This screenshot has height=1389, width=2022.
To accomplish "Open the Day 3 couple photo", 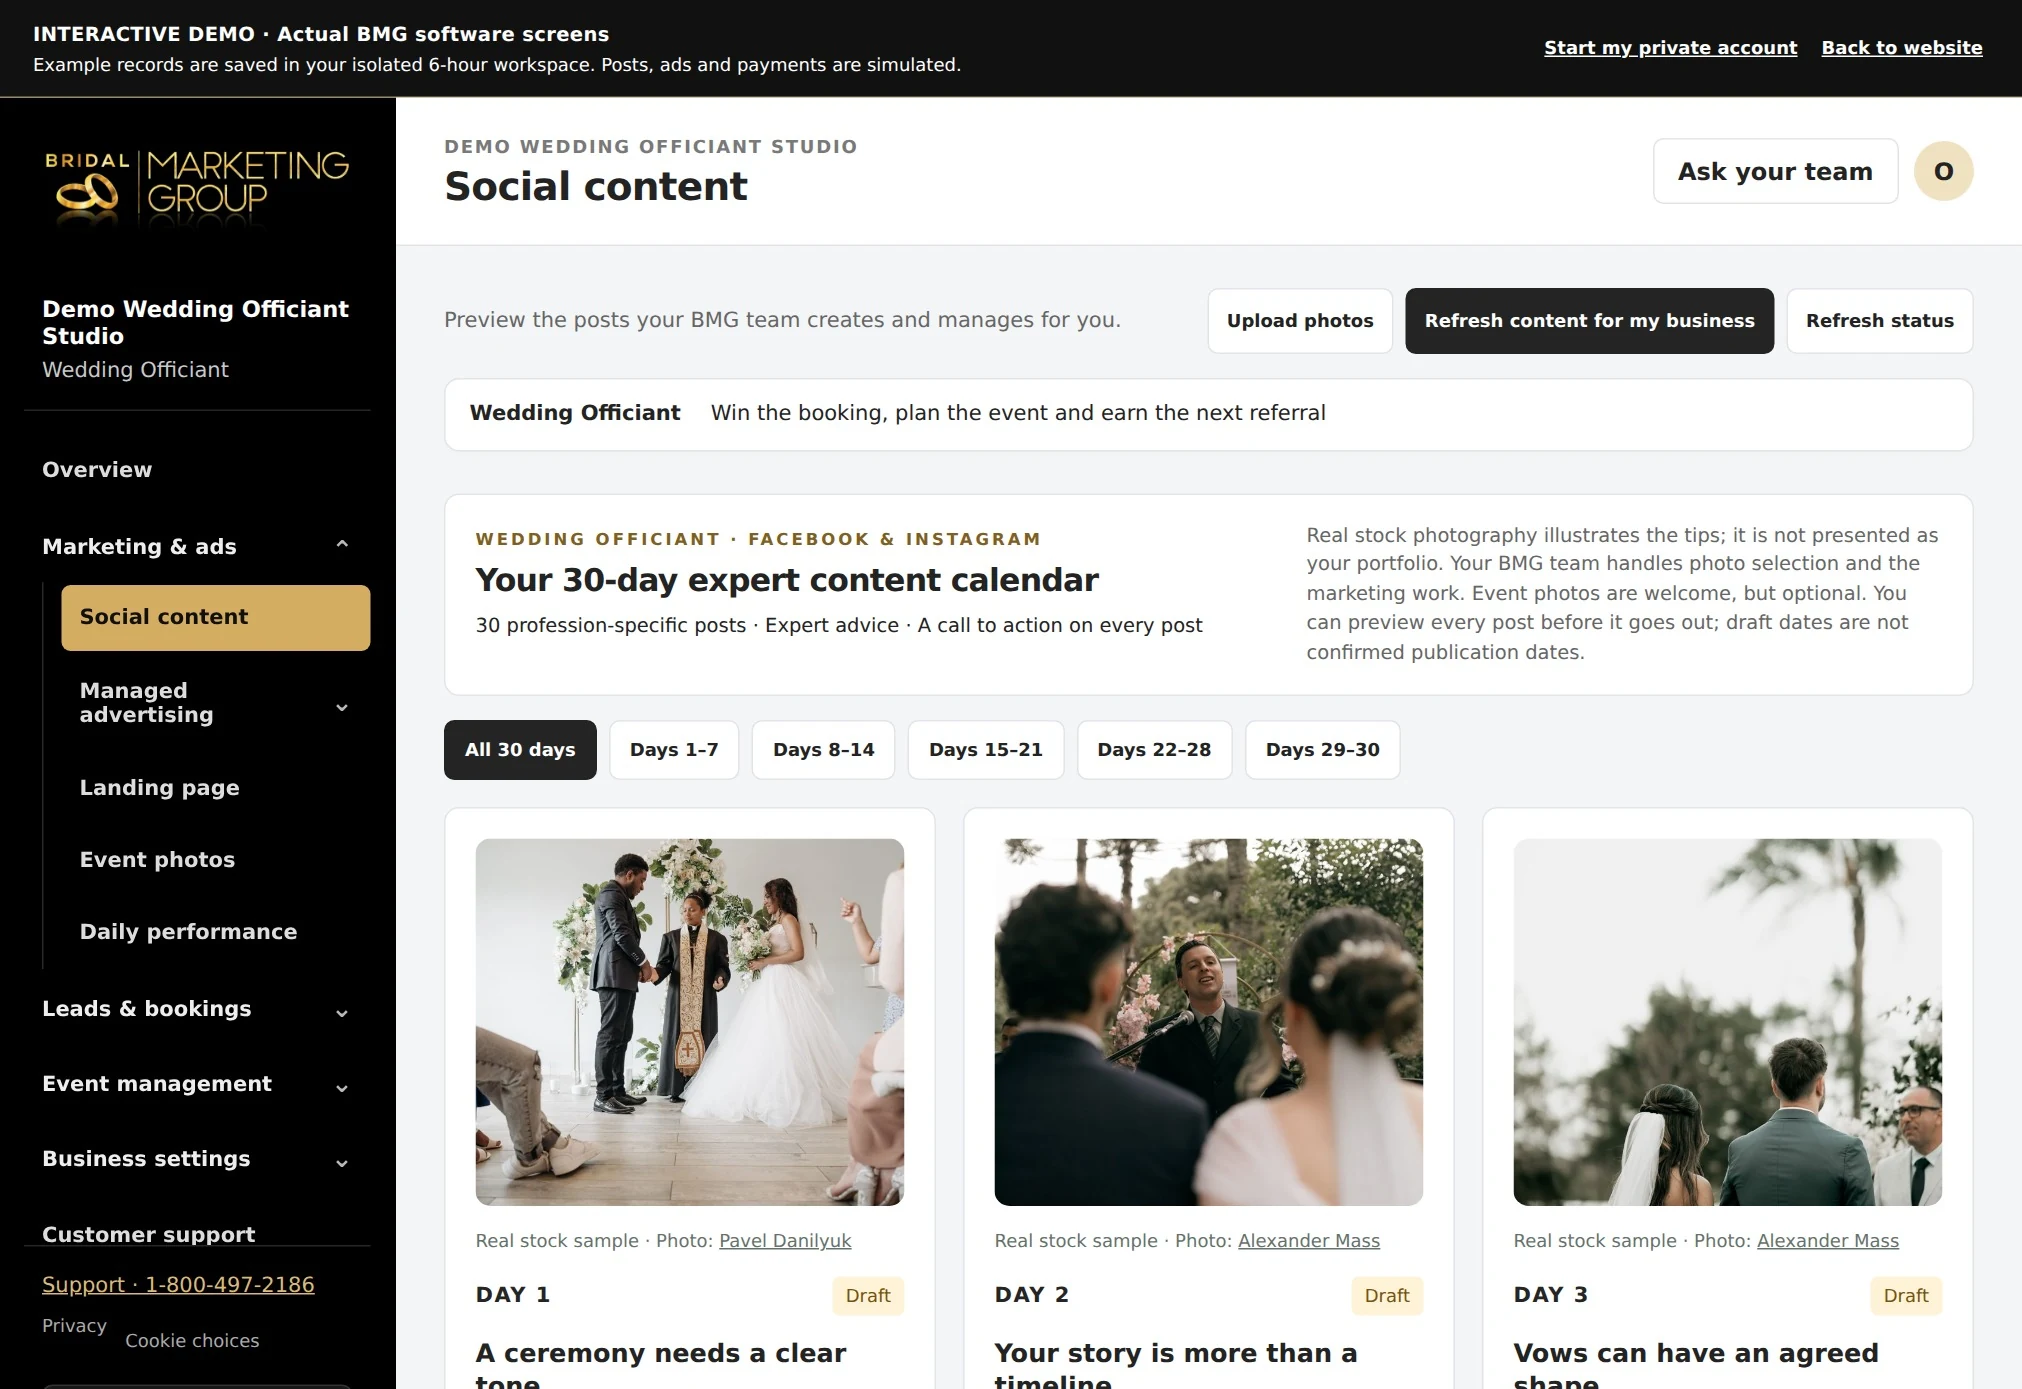I will coord(1727,1022).
